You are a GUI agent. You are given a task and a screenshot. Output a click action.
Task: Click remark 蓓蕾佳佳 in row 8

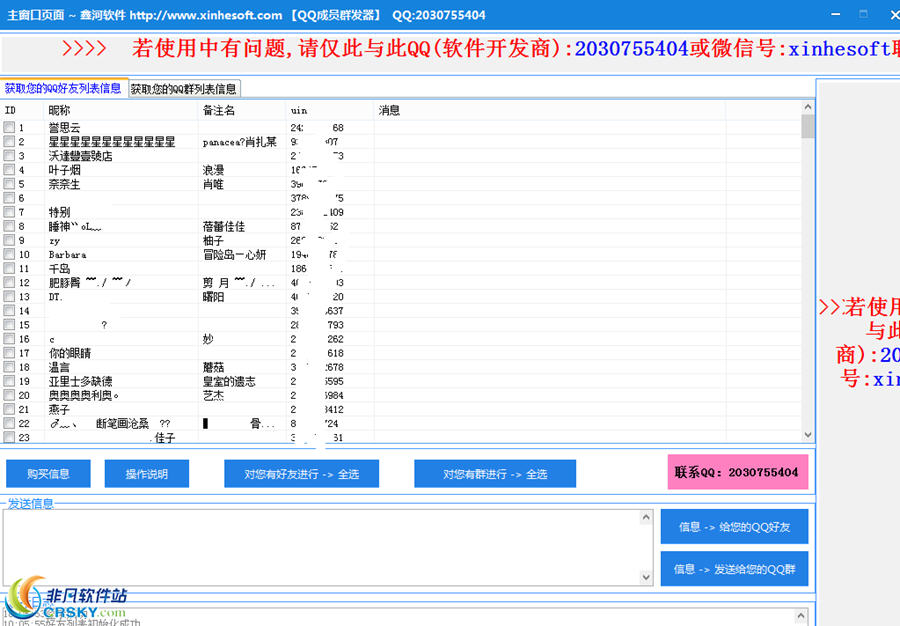point(224,227)
